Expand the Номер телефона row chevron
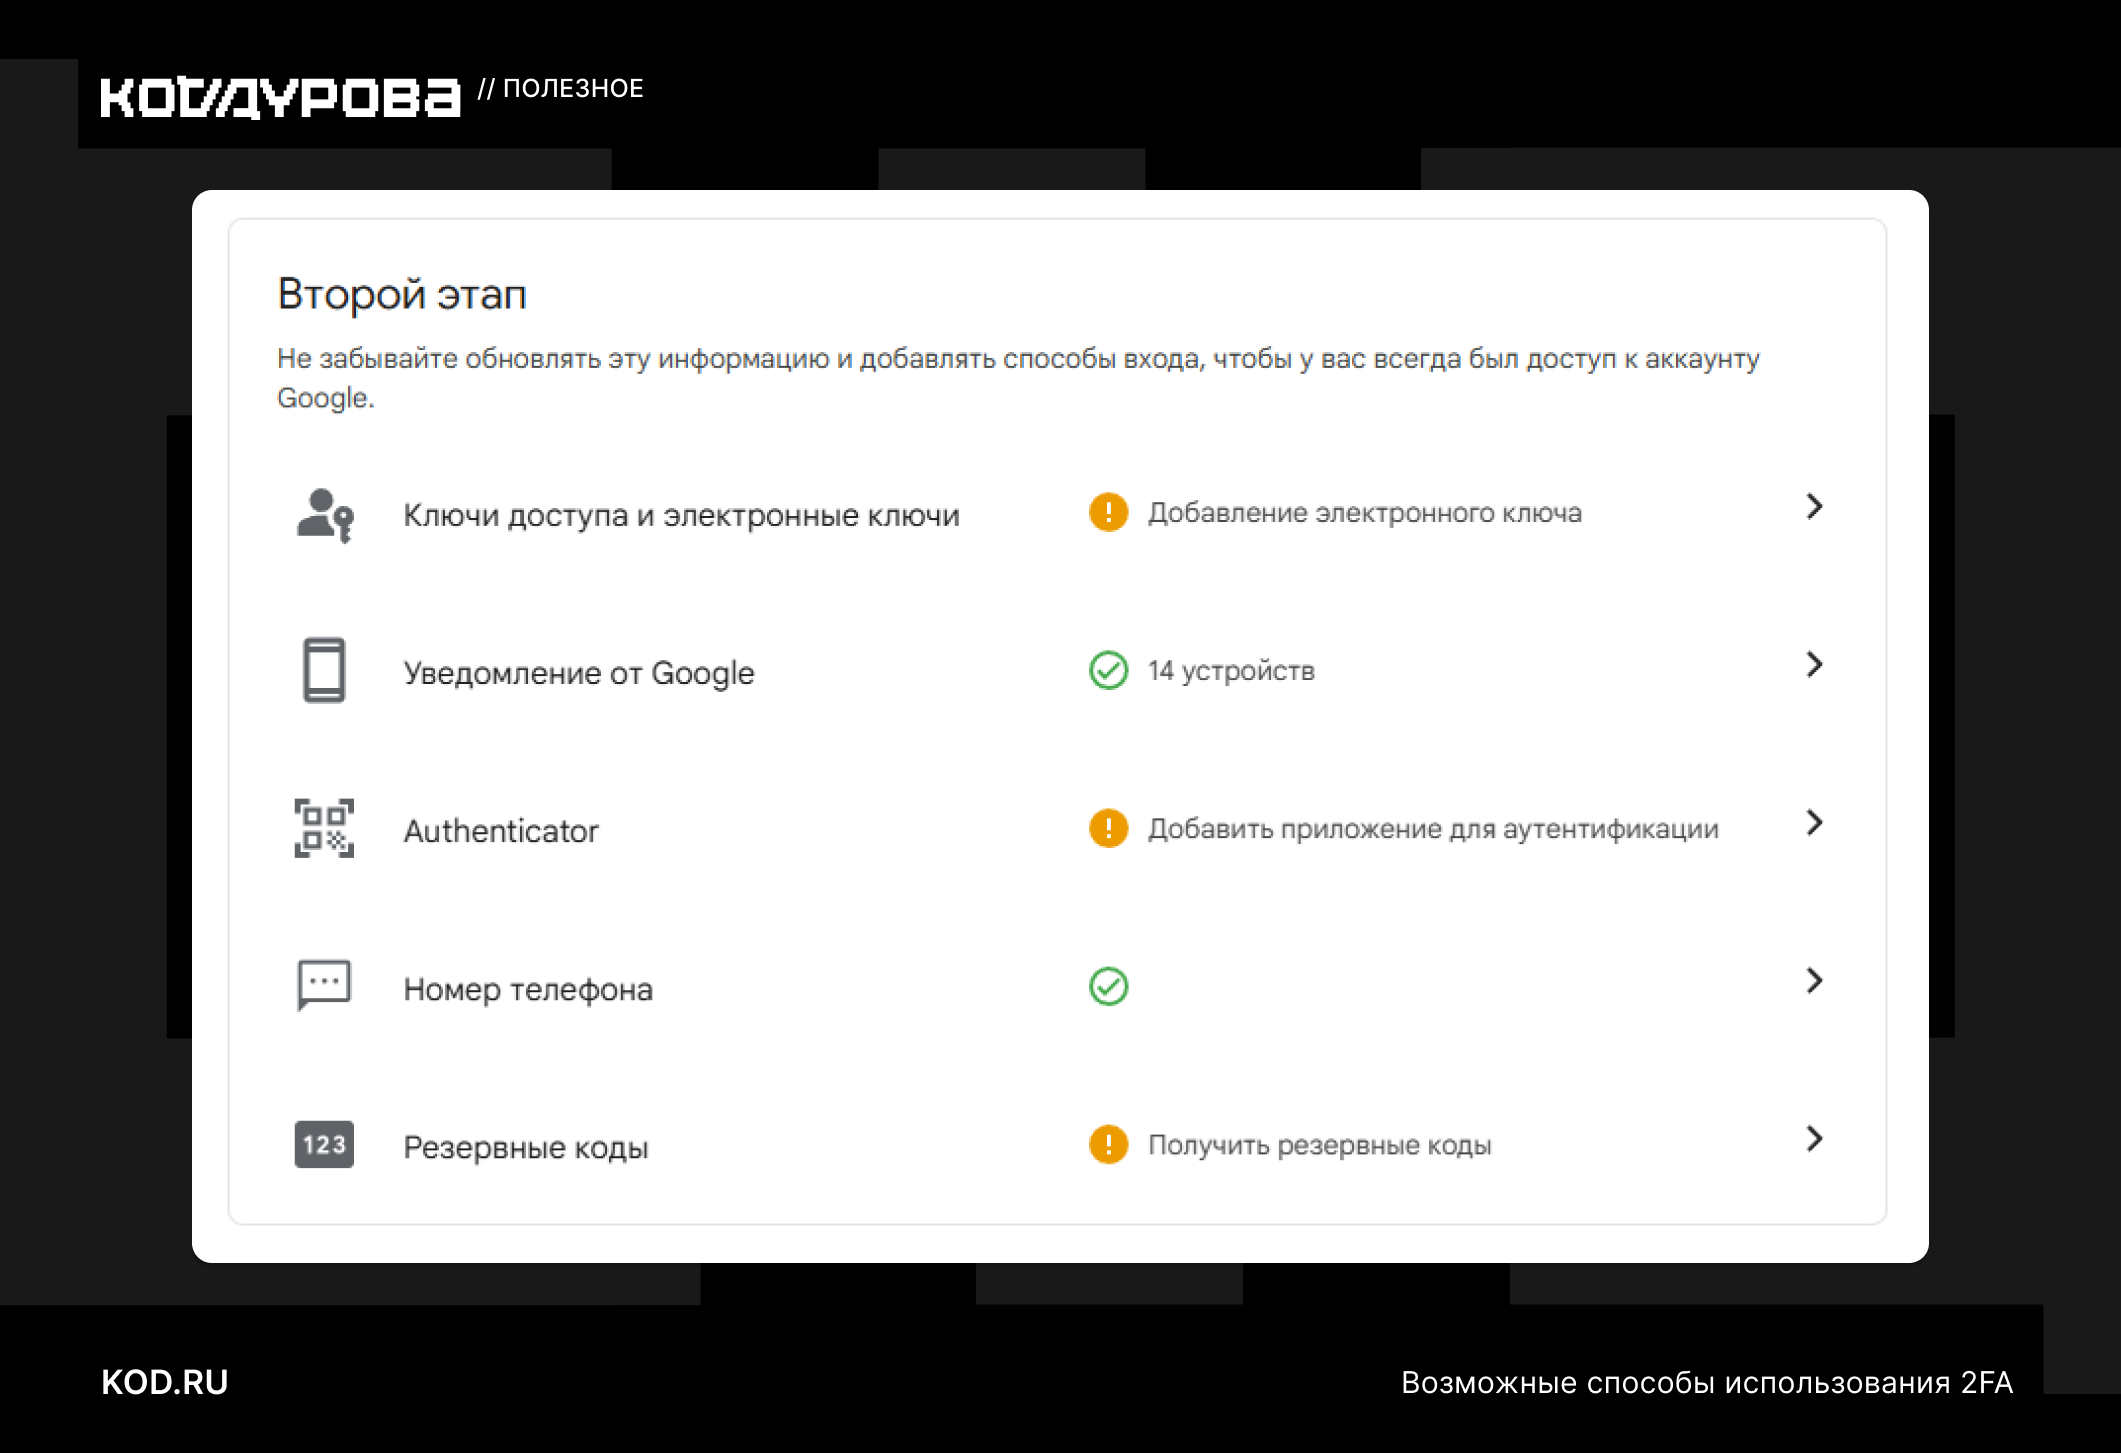The width and height of the screenshot is (2121, 1453). click(1814, 980)
